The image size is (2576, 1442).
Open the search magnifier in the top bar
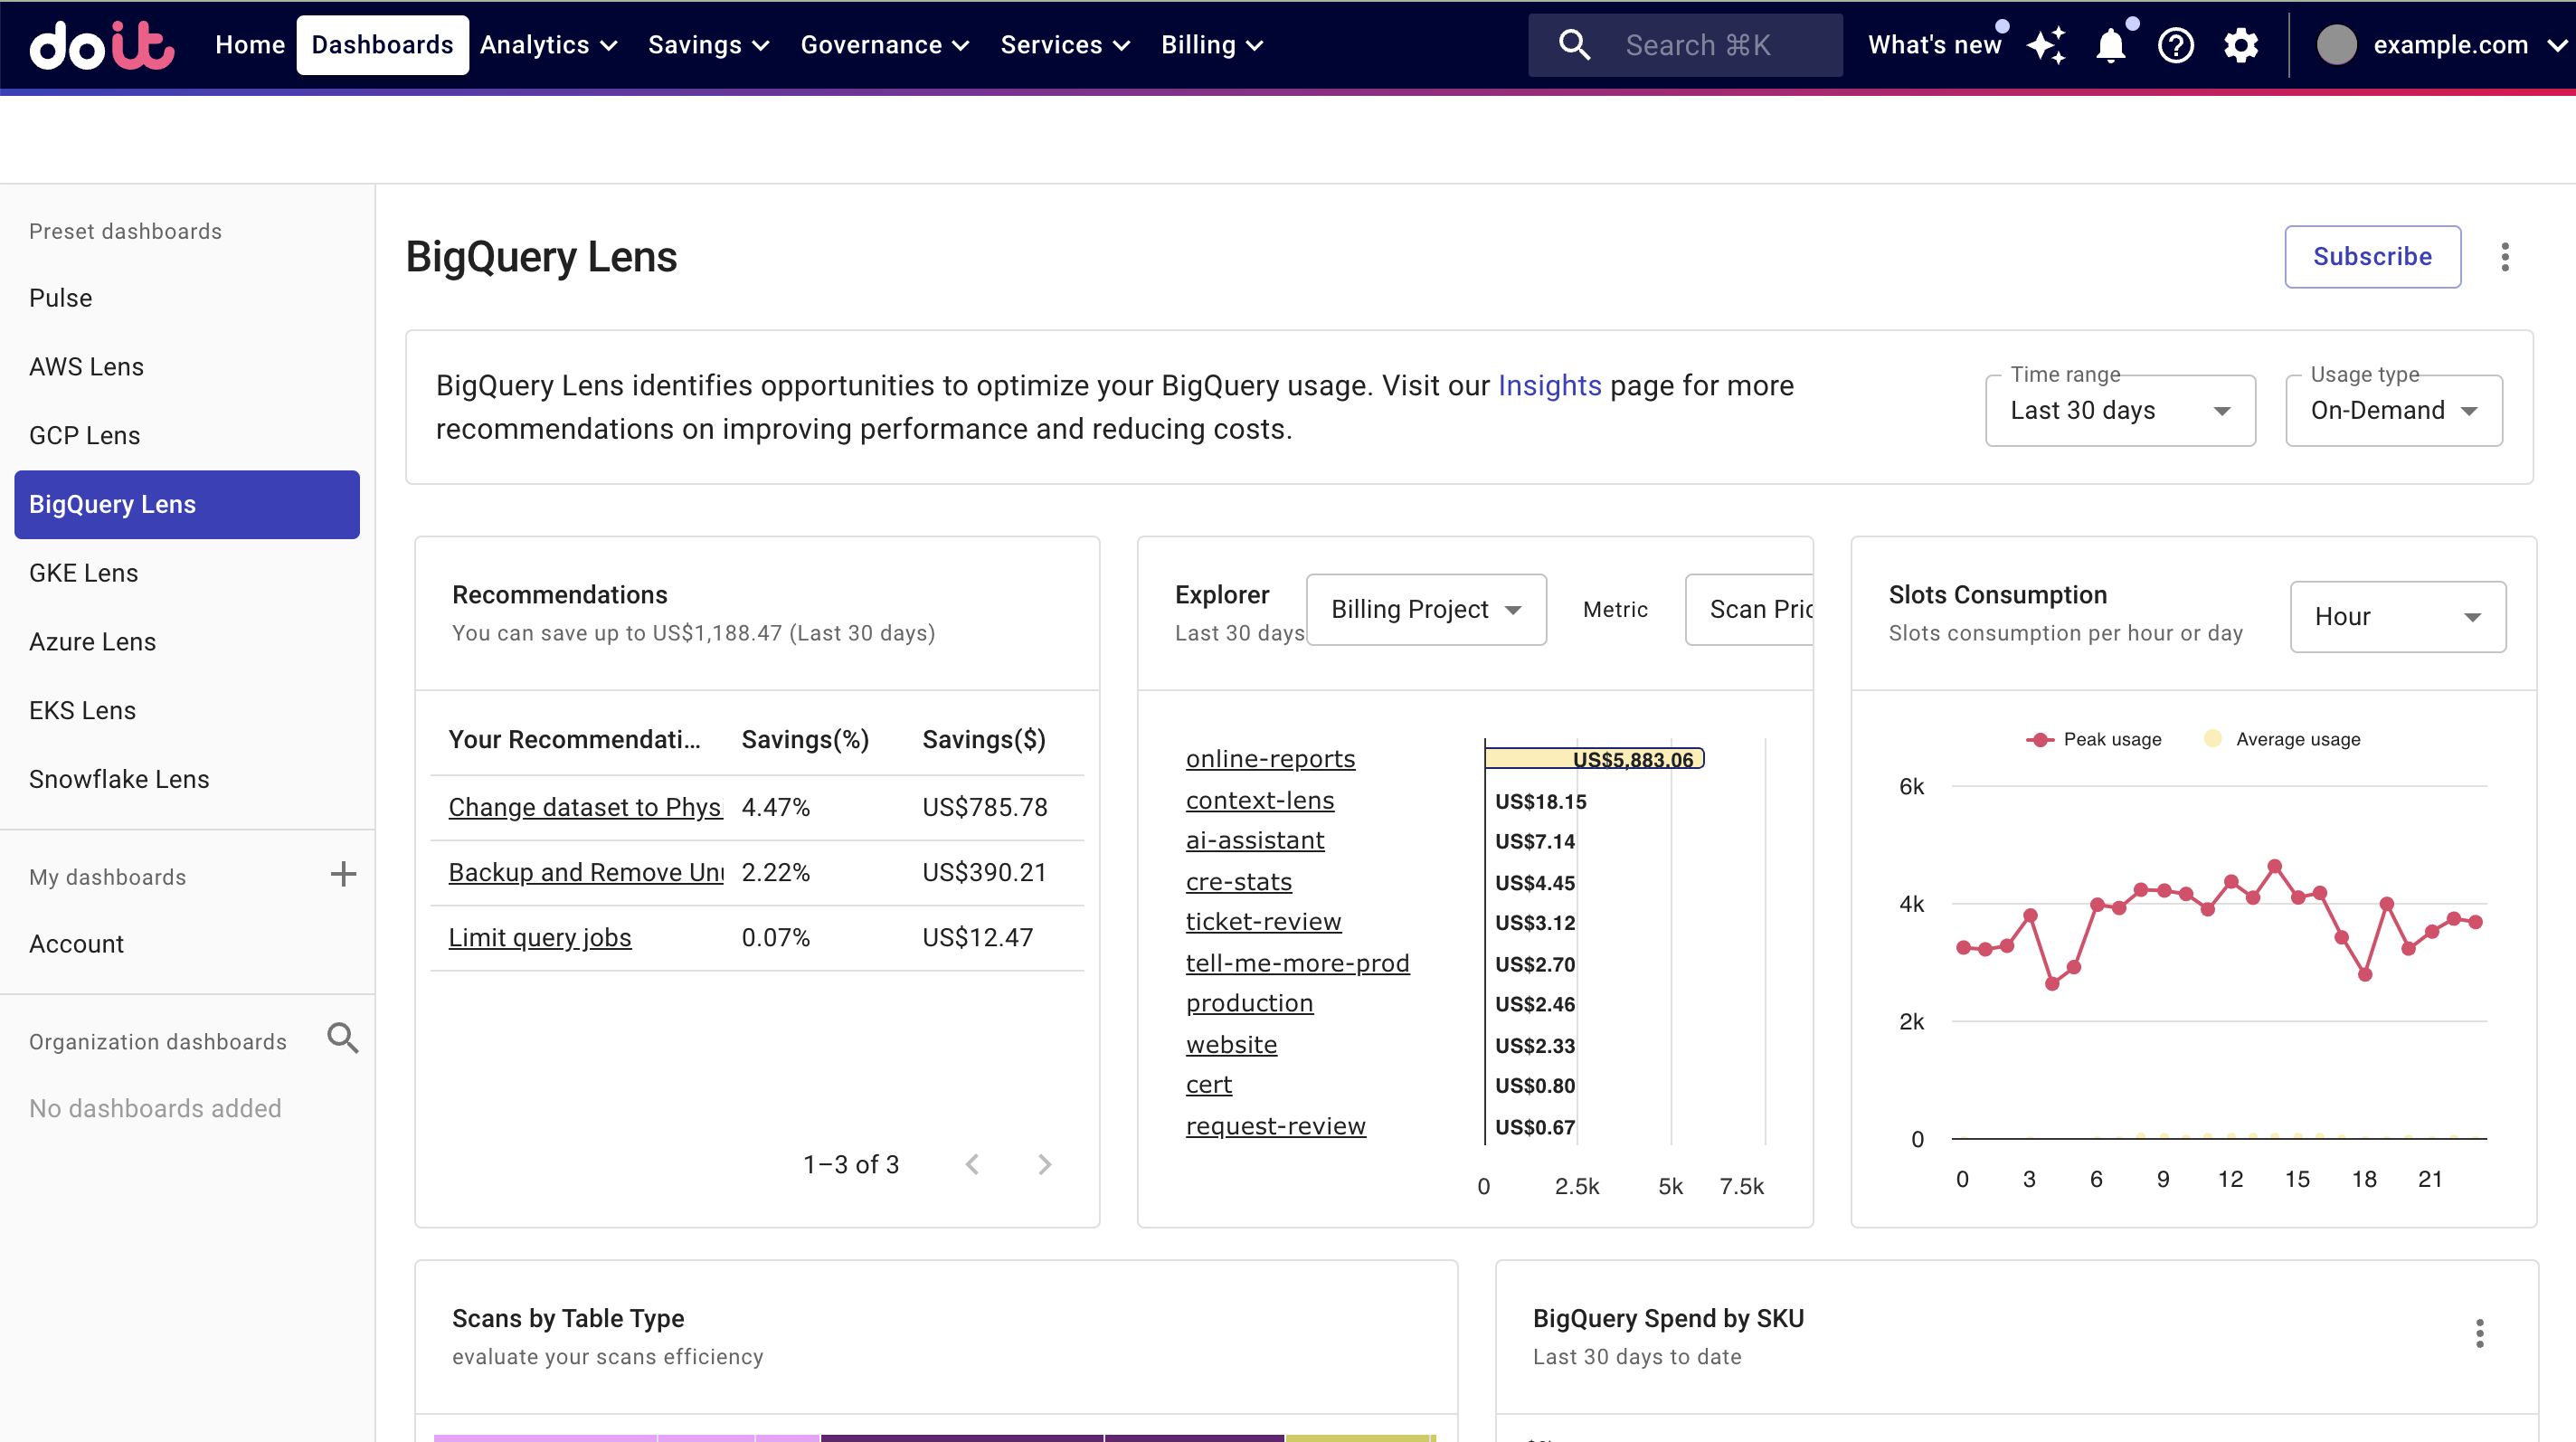pyautogui.click(x=1574, y=45)
